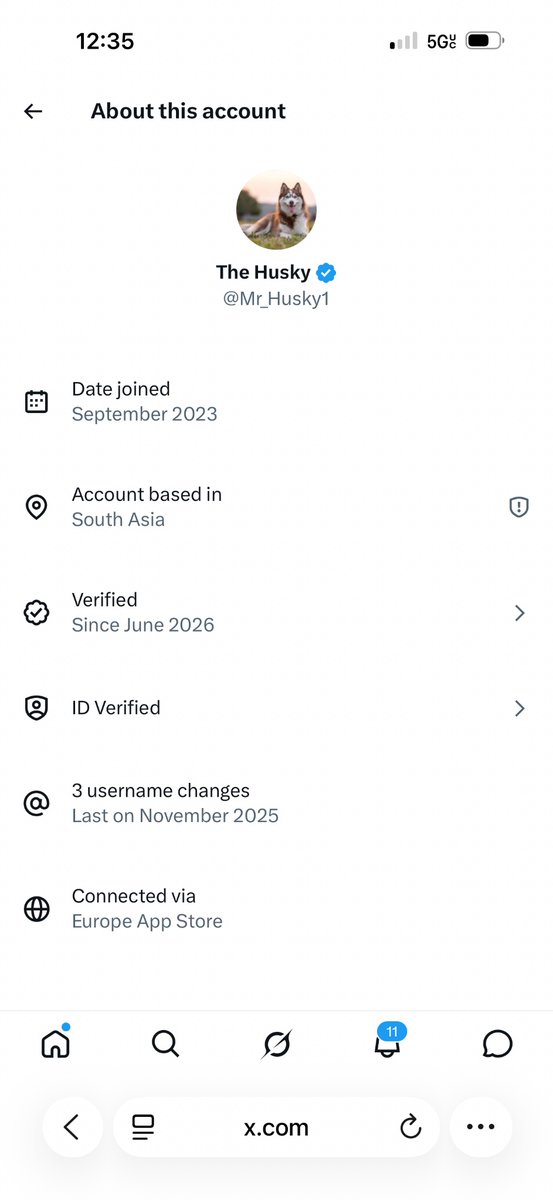Tap the x.com address field
This screenshot has height=1200, width=553.
pyautogui.click(x=276, y=1128)
